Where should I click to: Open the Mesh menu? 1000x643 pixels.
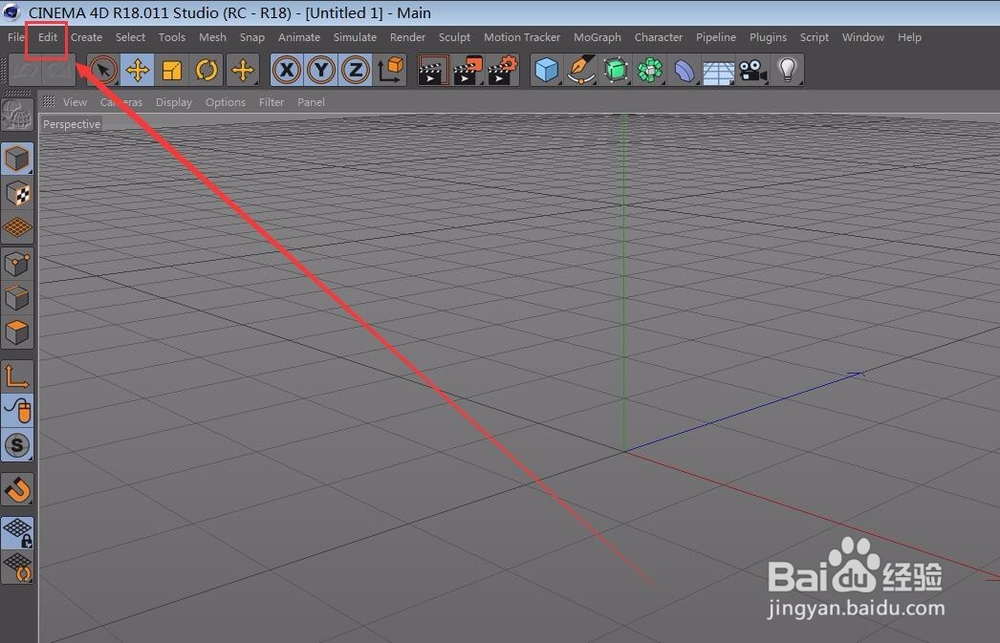pyautogui.click(x=212, y=37)
